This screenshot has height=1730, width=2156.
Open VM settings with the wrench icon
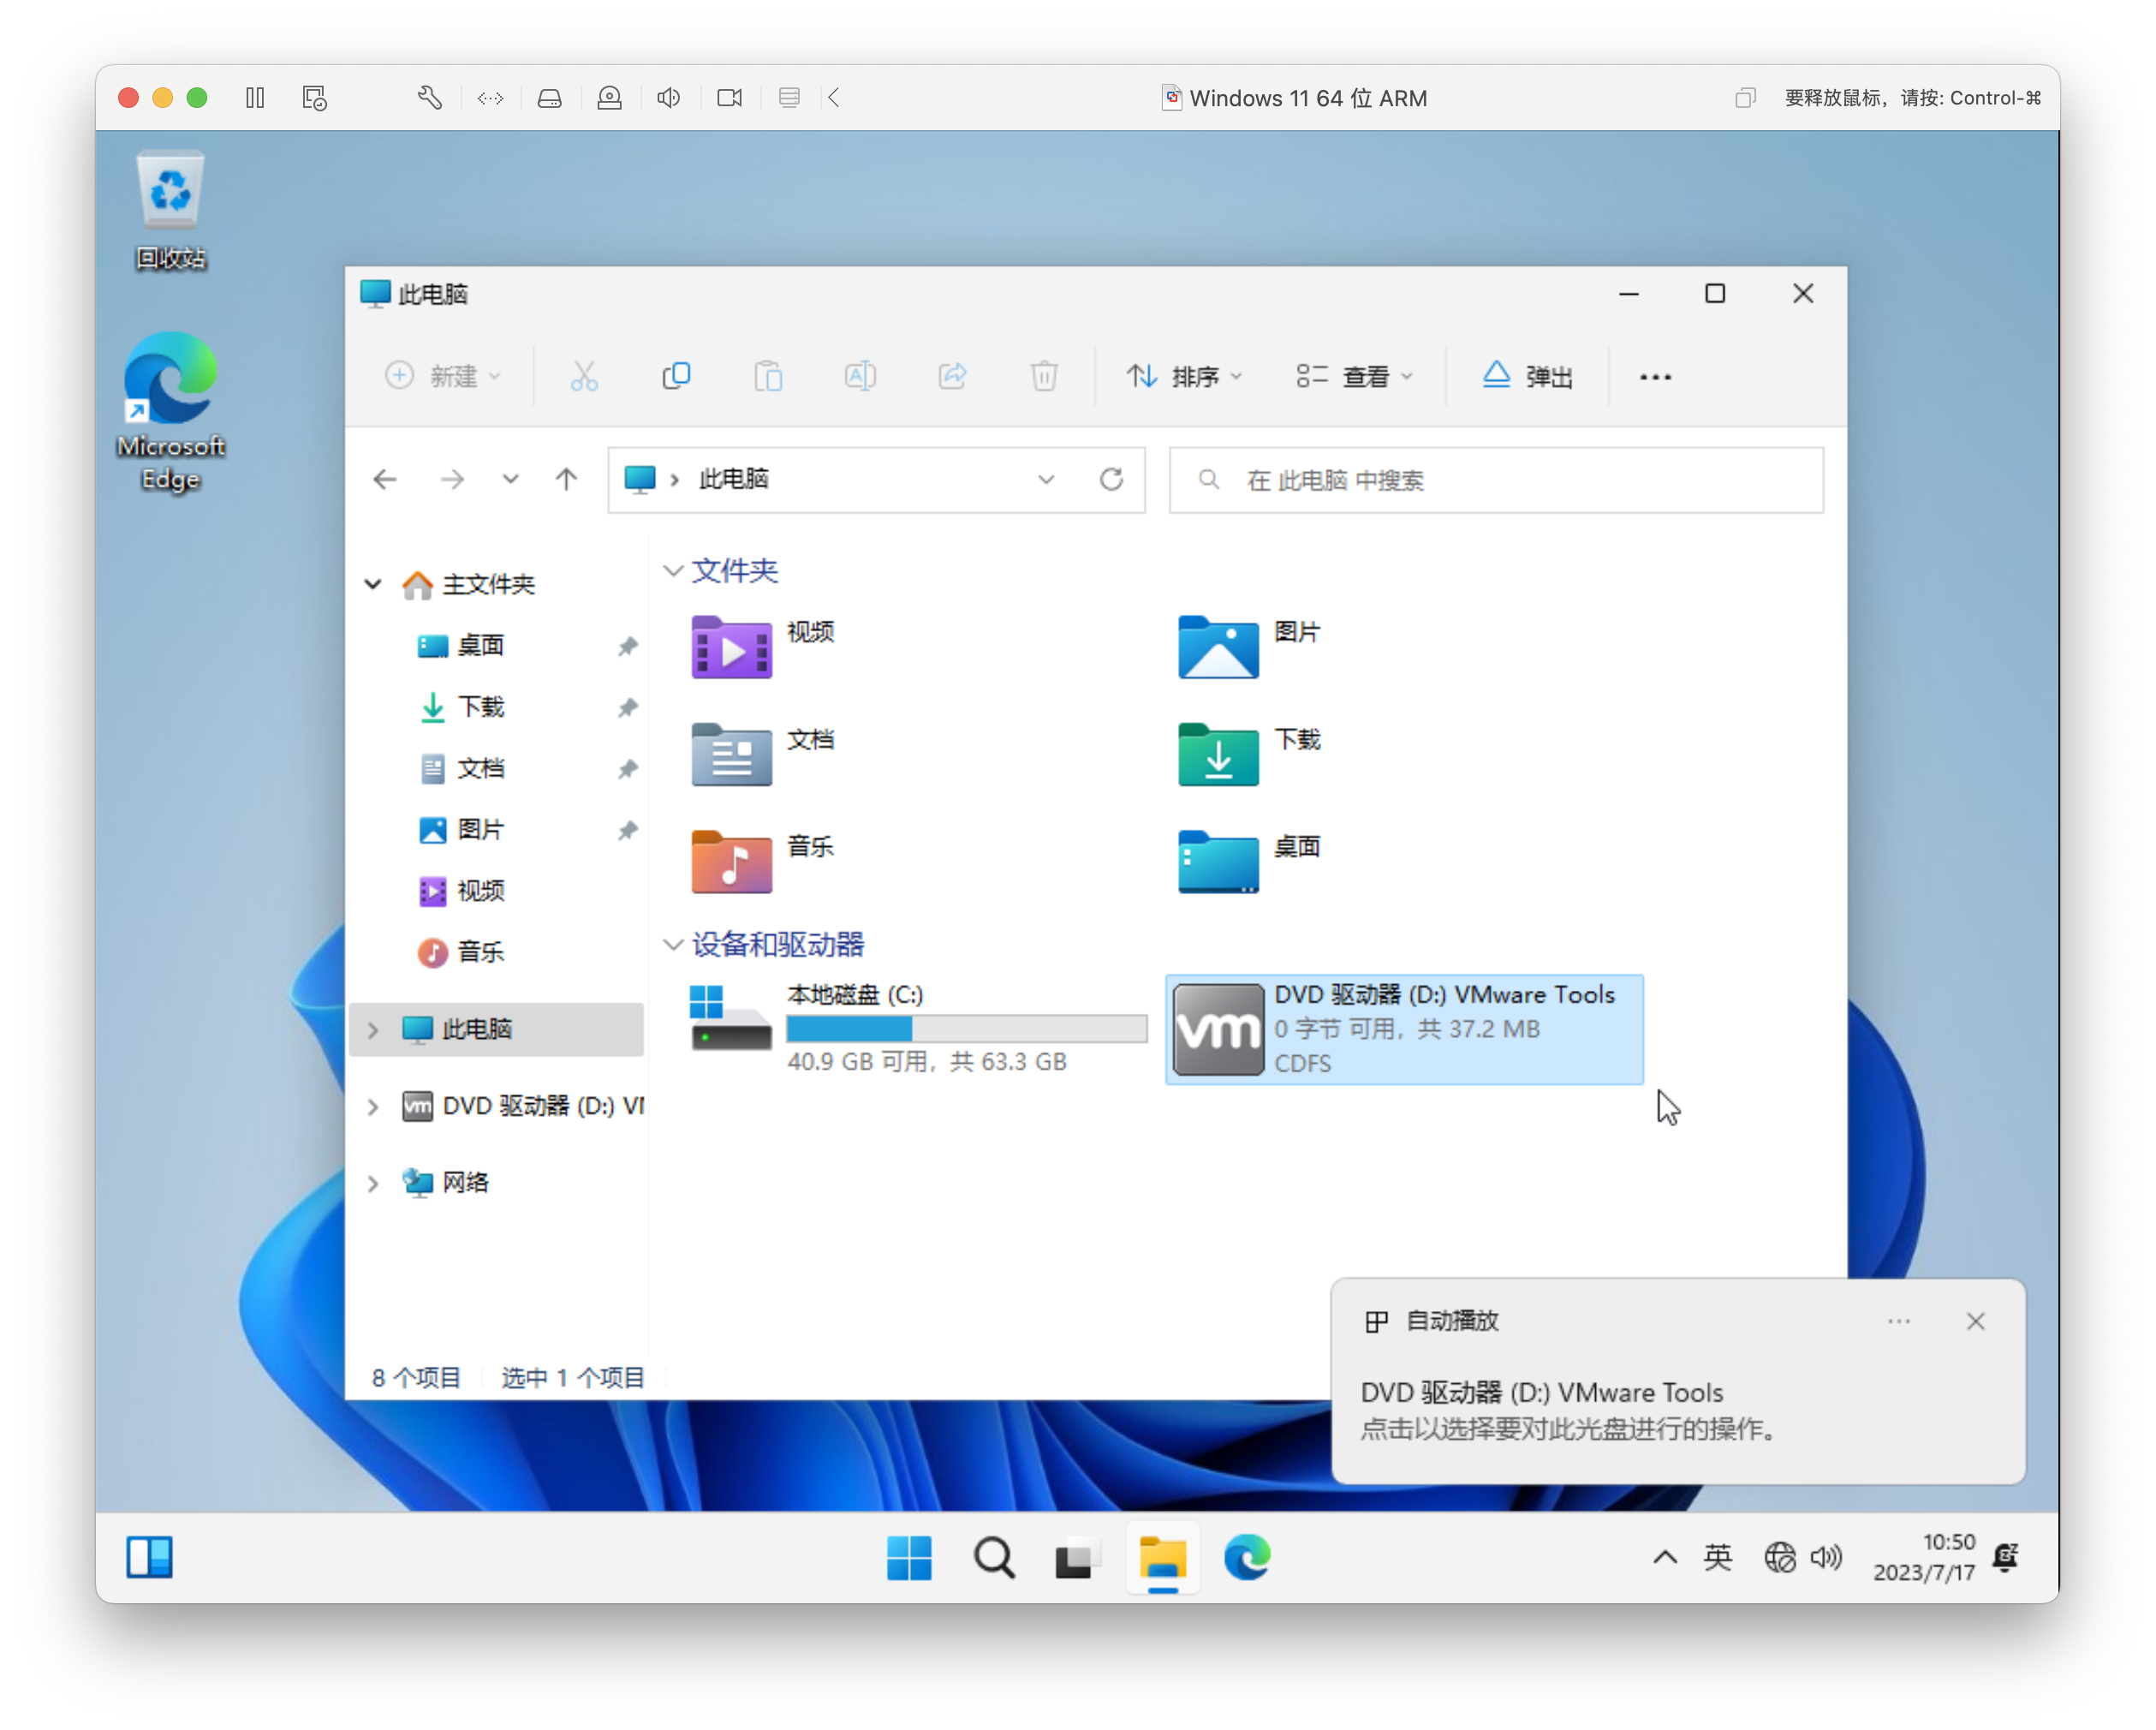point(429,97)
